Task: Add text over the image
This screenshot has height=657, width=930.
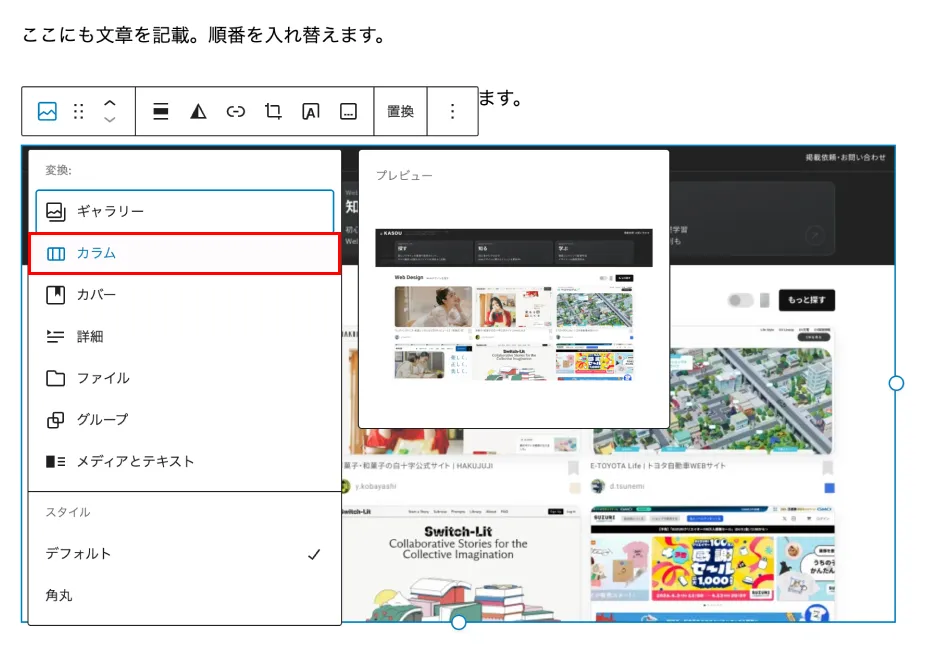Action: coord(311,112)
